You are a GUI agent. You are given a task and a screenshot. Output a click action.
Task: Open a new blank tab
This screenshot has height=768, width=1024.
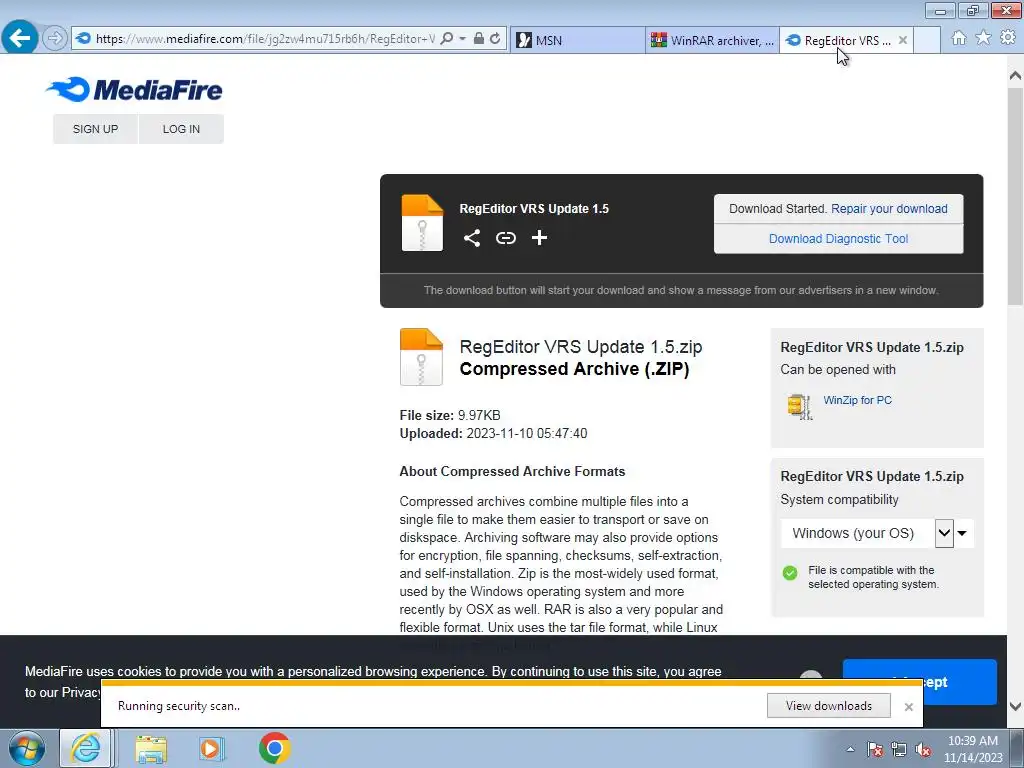point(927,40)
